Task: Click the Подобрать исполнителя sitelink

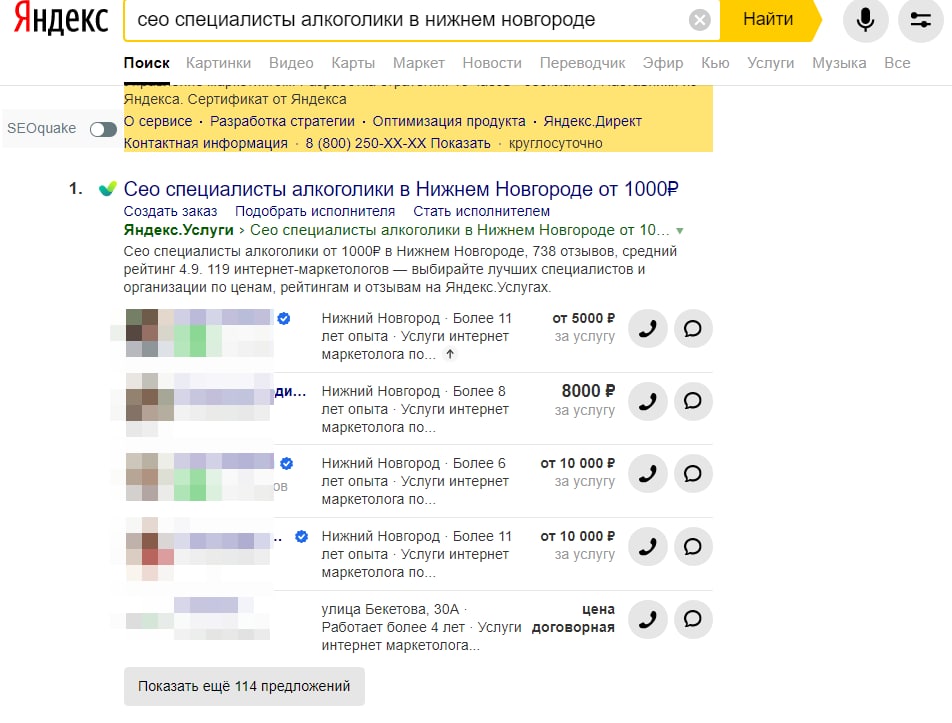Action: point(315,211)
